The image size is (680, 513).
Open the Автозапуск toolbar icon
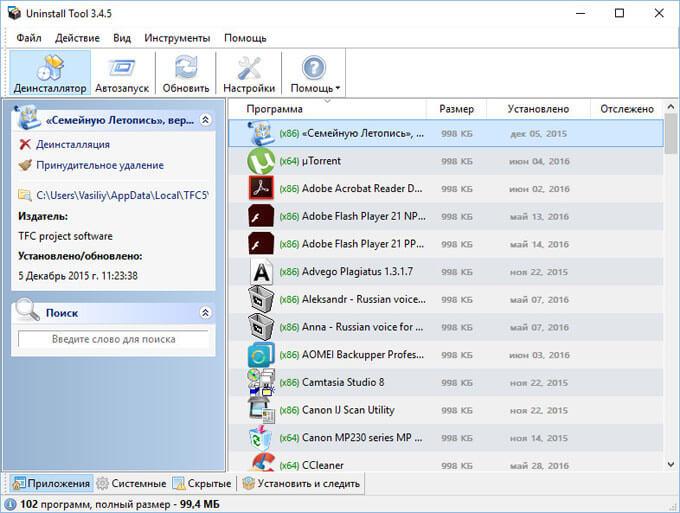pyautogui.click(x=122, y=68)
